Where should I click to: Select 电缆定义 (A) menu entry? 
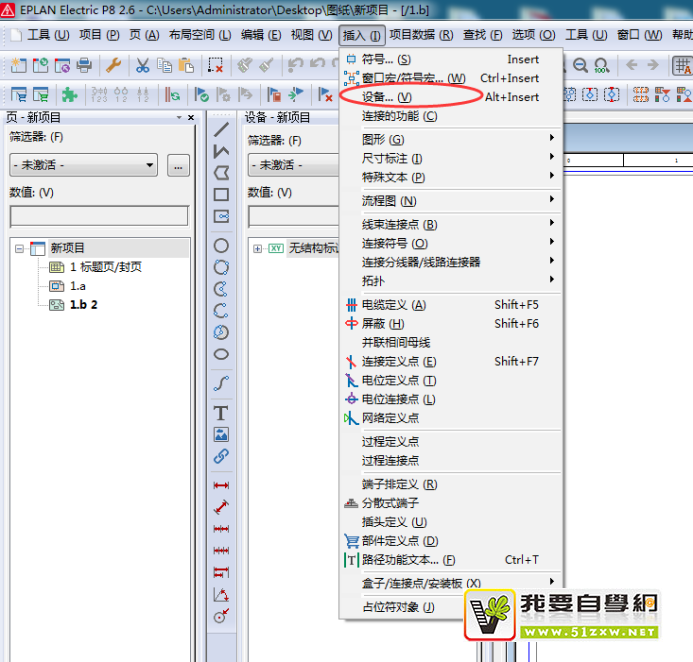tap(393, 305)
